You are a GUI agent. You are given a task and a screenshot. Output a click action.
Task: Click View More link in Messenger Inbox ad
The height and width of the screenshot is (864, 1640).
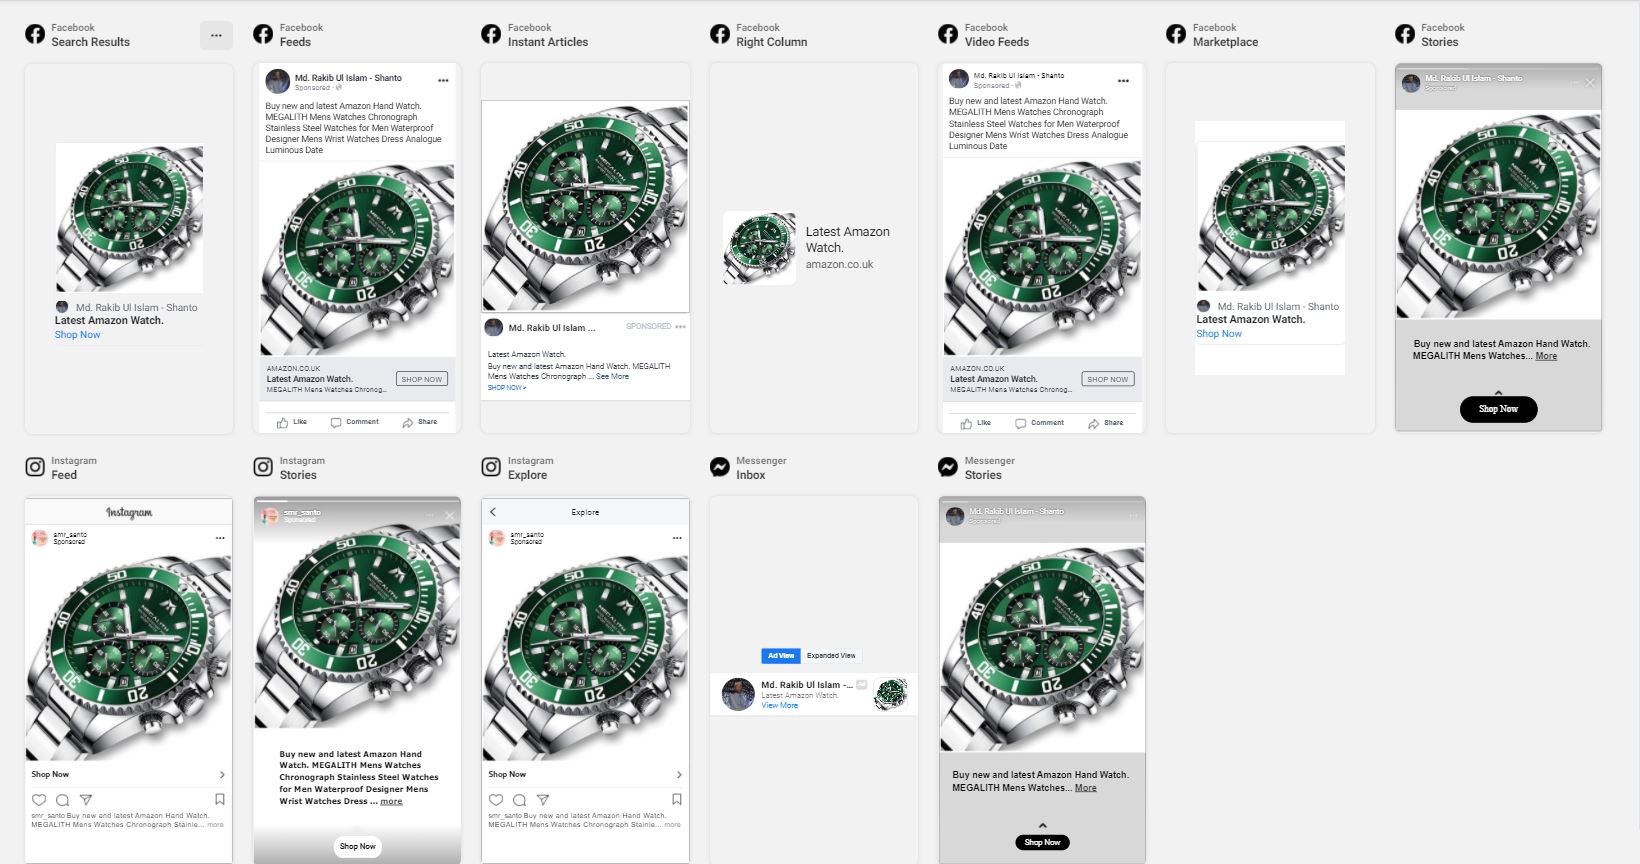pos(780,706)
